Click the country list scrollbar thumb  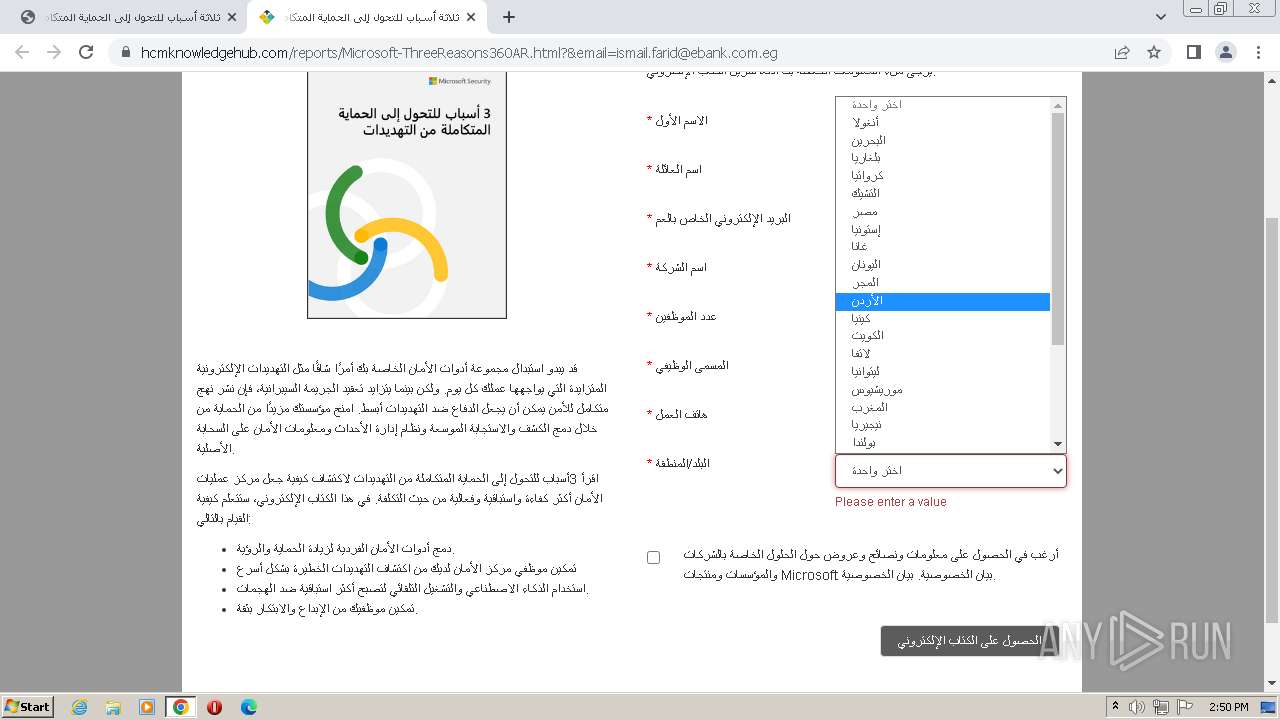[1058, 230]
